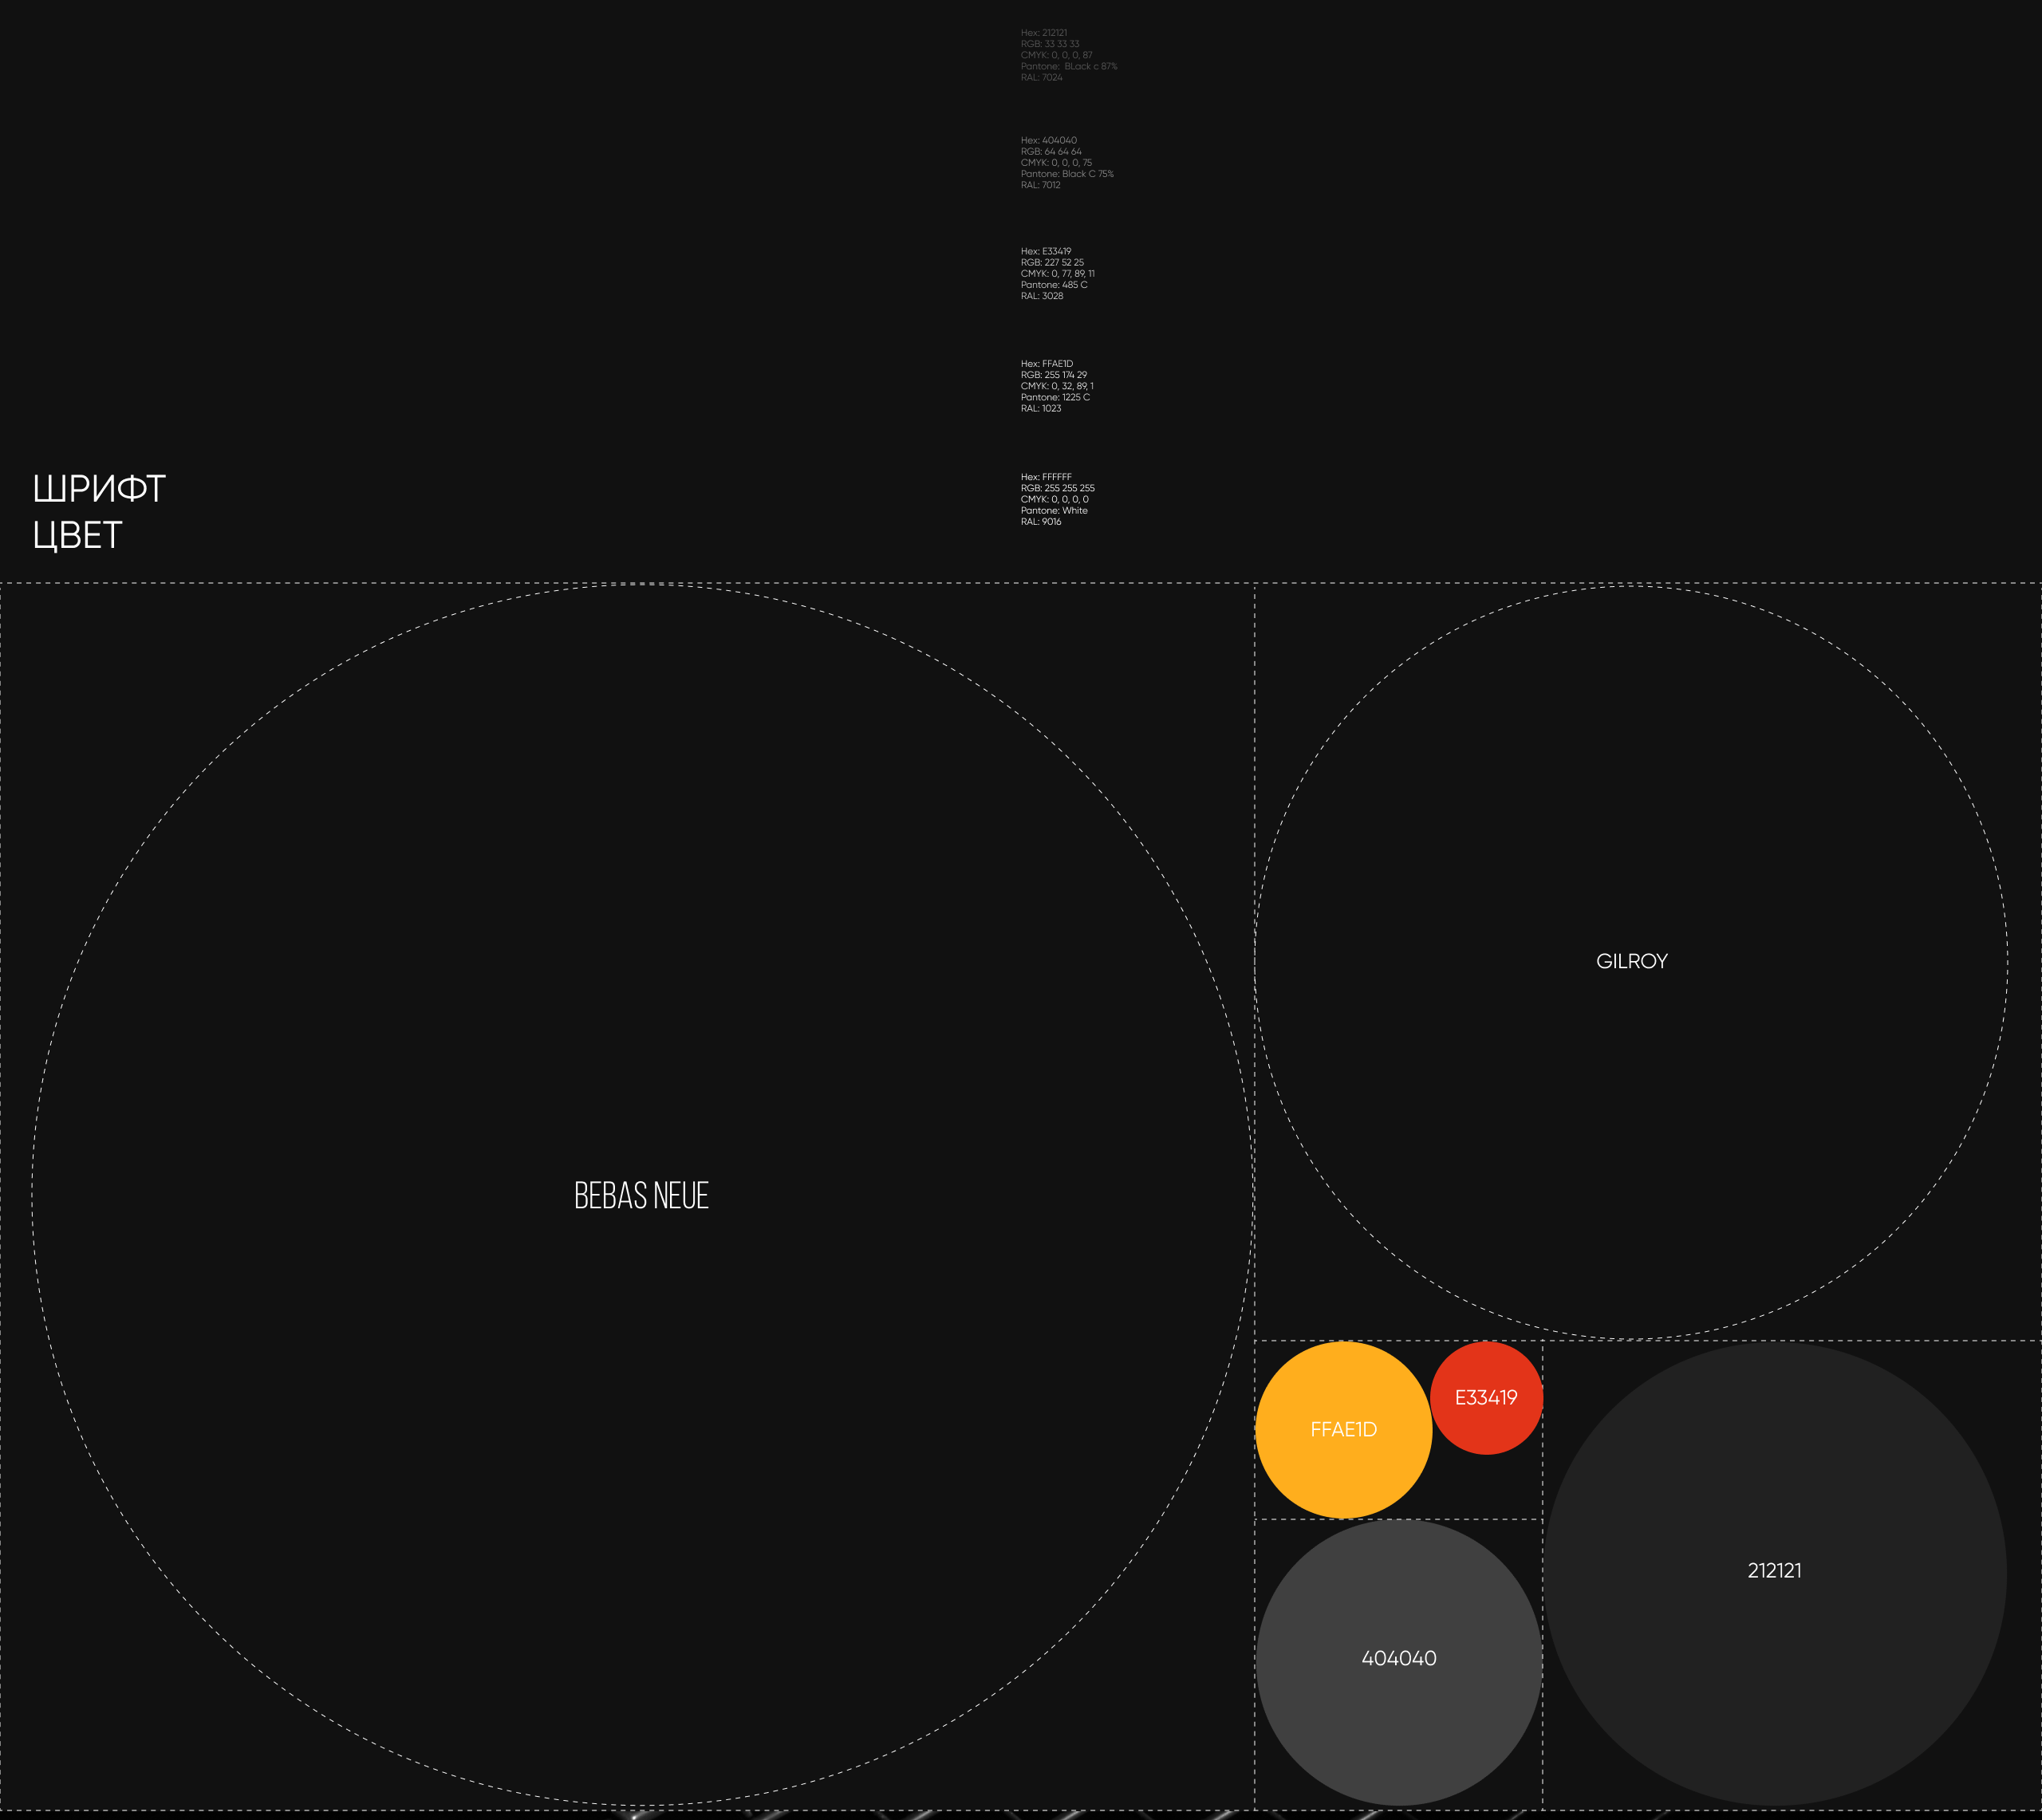The height and width of the screenshot is (1820, 2042).
Task: Click the 'Hex: E33419' text line
Action: 1045,251
